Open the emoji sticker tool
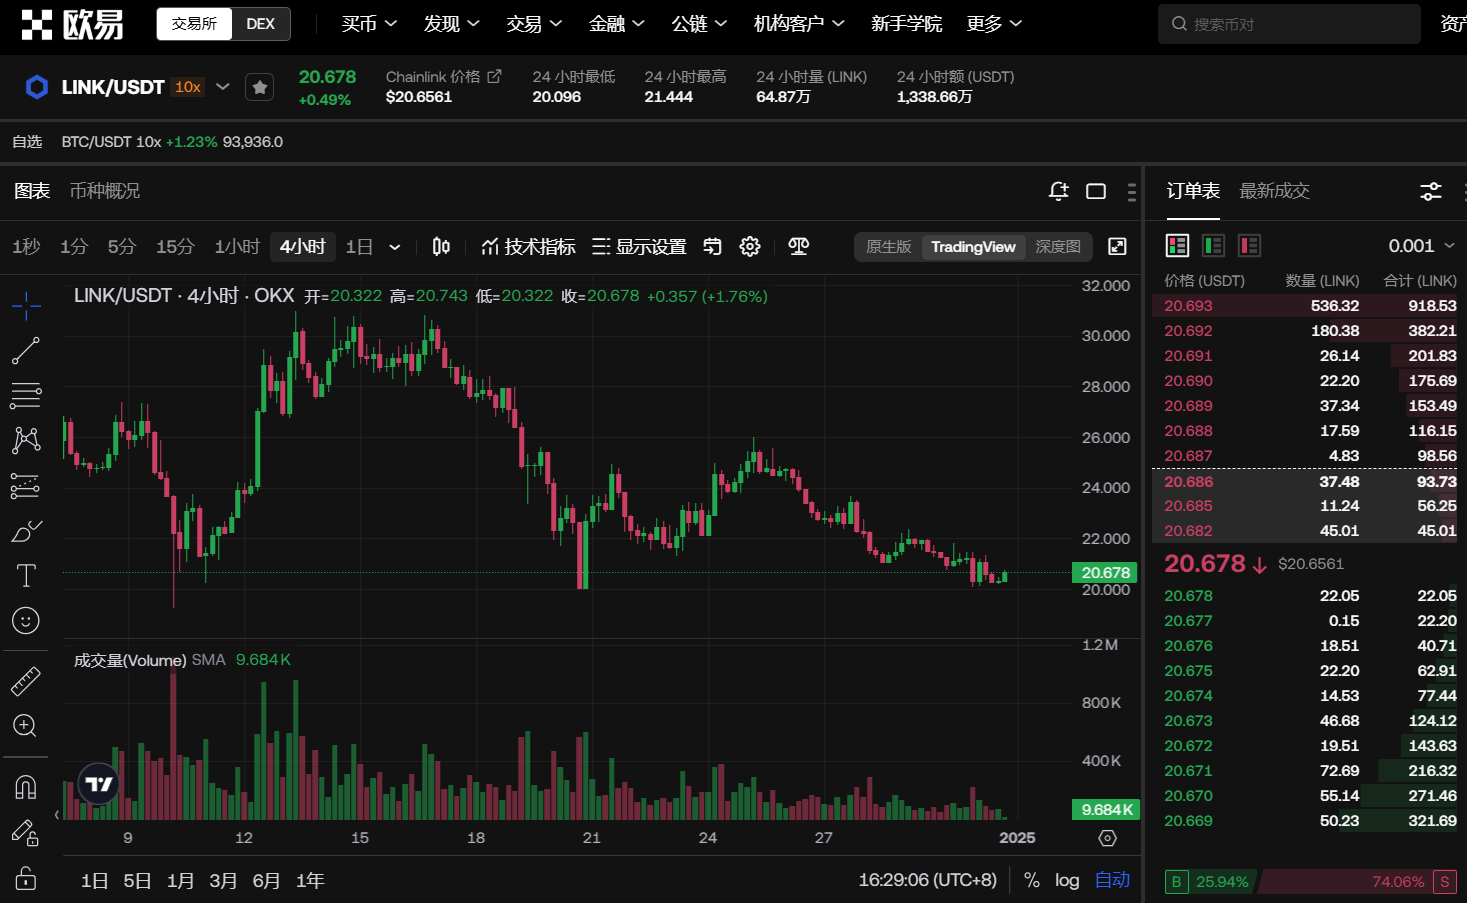The height and width of the screenshot is (903, 1467). pos(26,621)
